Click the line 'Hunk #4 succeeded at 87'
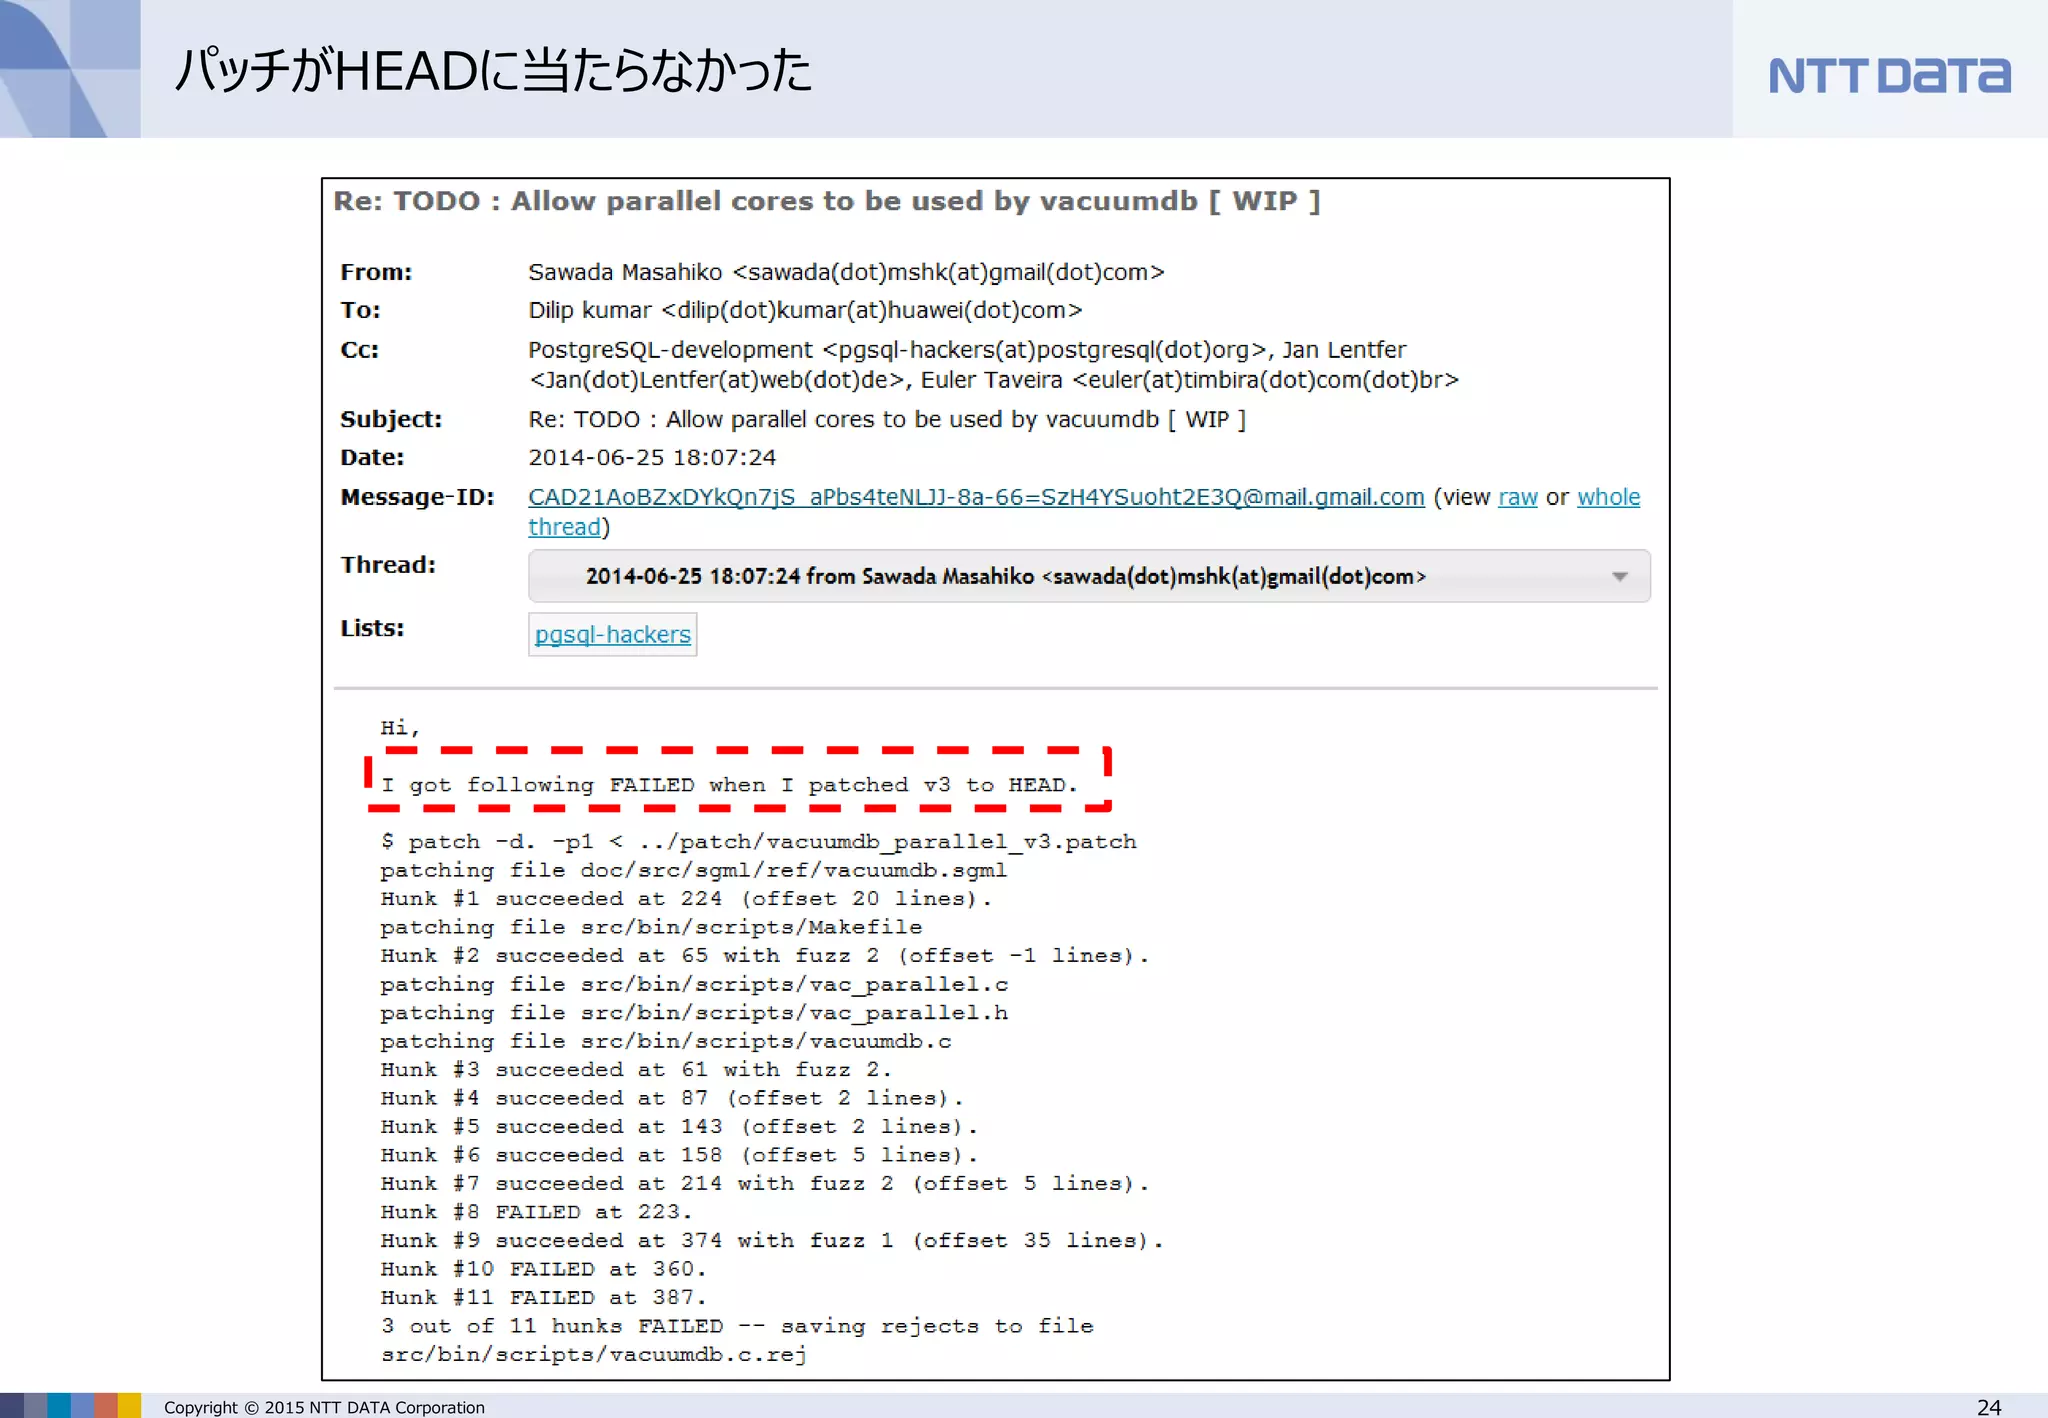The width and height of the screenshot is (2048, 1418). click(672, 1098)
